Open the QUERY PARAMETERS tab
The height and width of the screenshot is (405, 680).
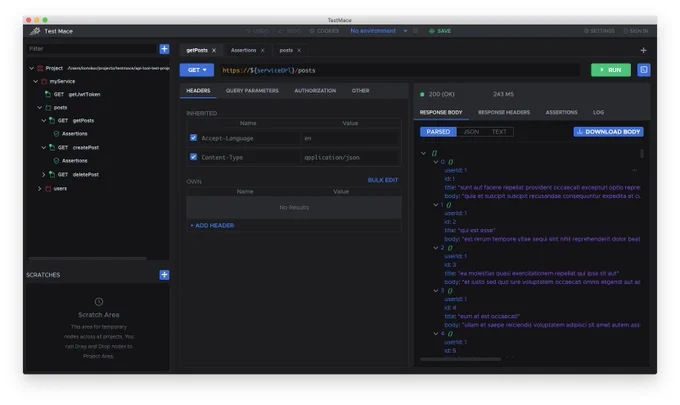click(252, 91)
